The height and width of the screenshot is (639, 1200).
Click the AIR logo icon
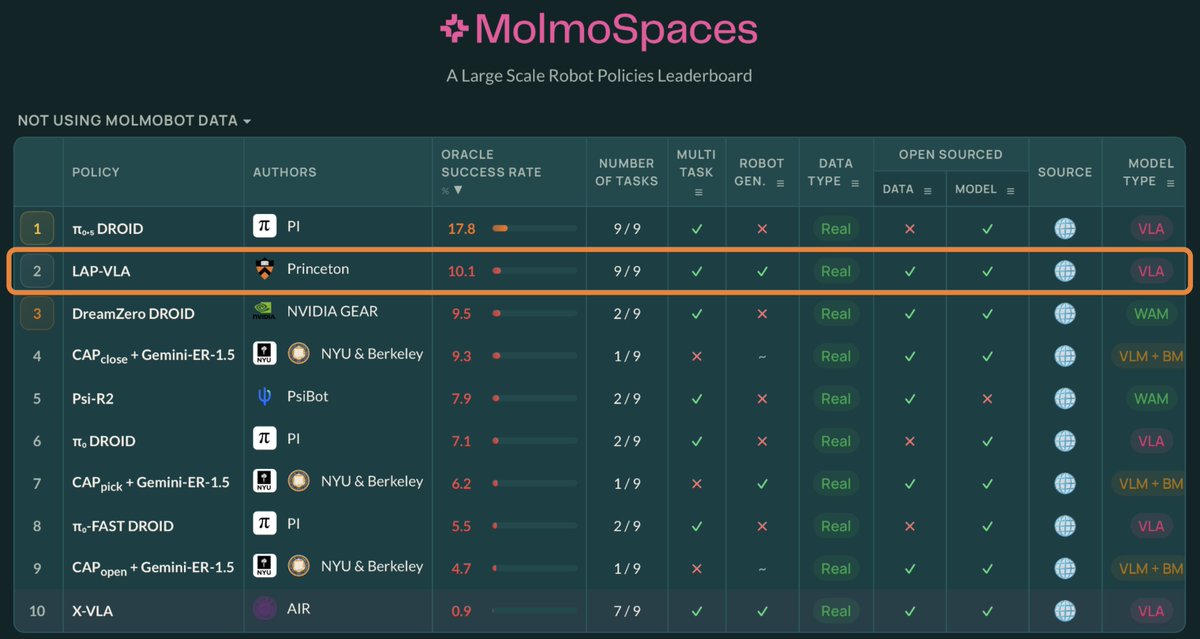[x=265, y=609]
